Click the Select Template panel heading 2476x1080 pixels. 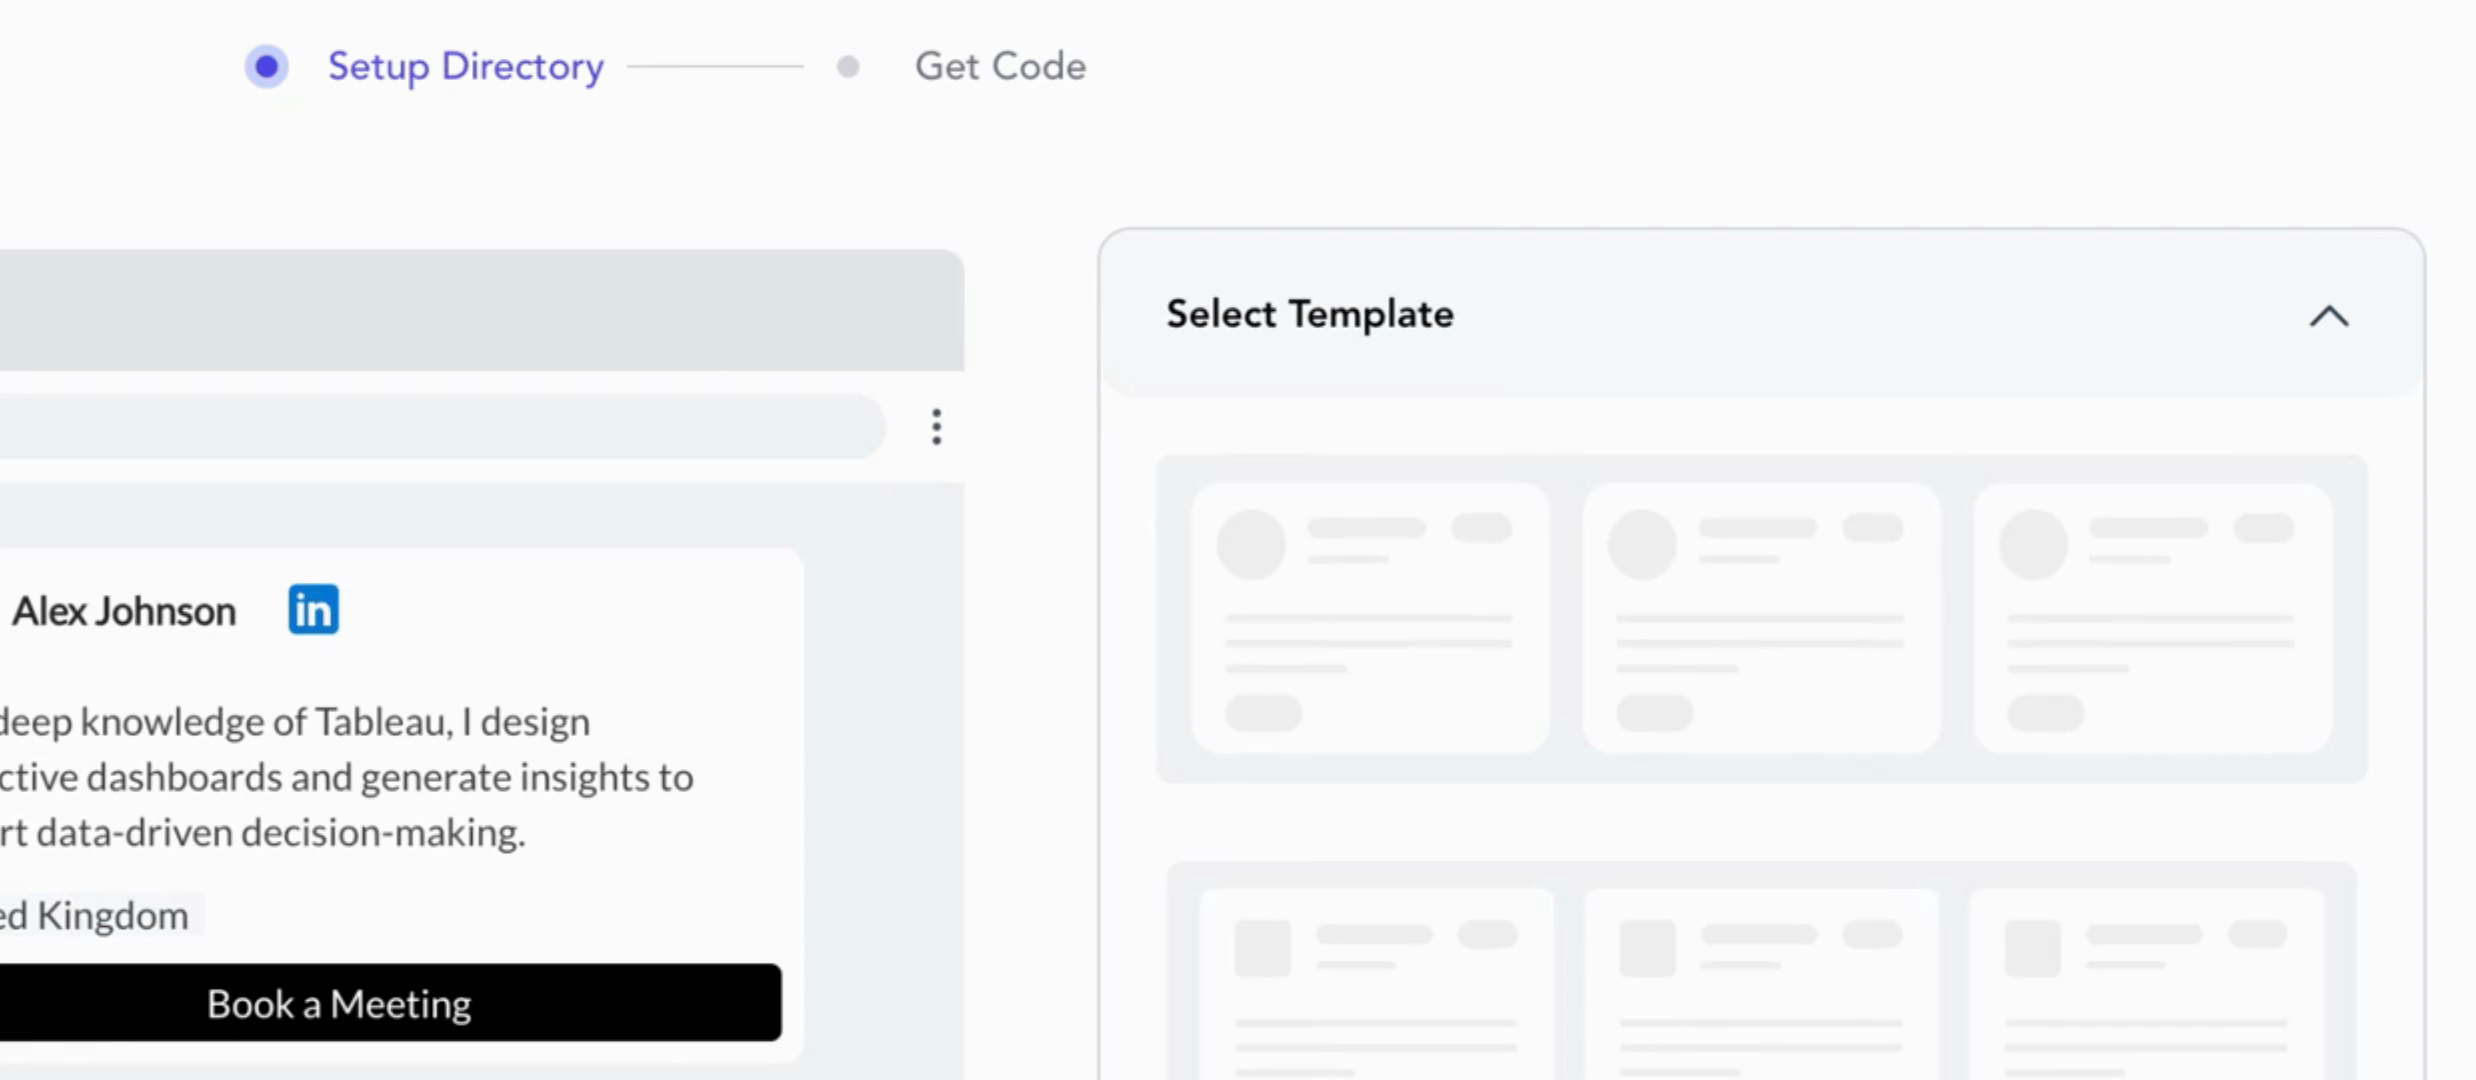coord(1309,314)
